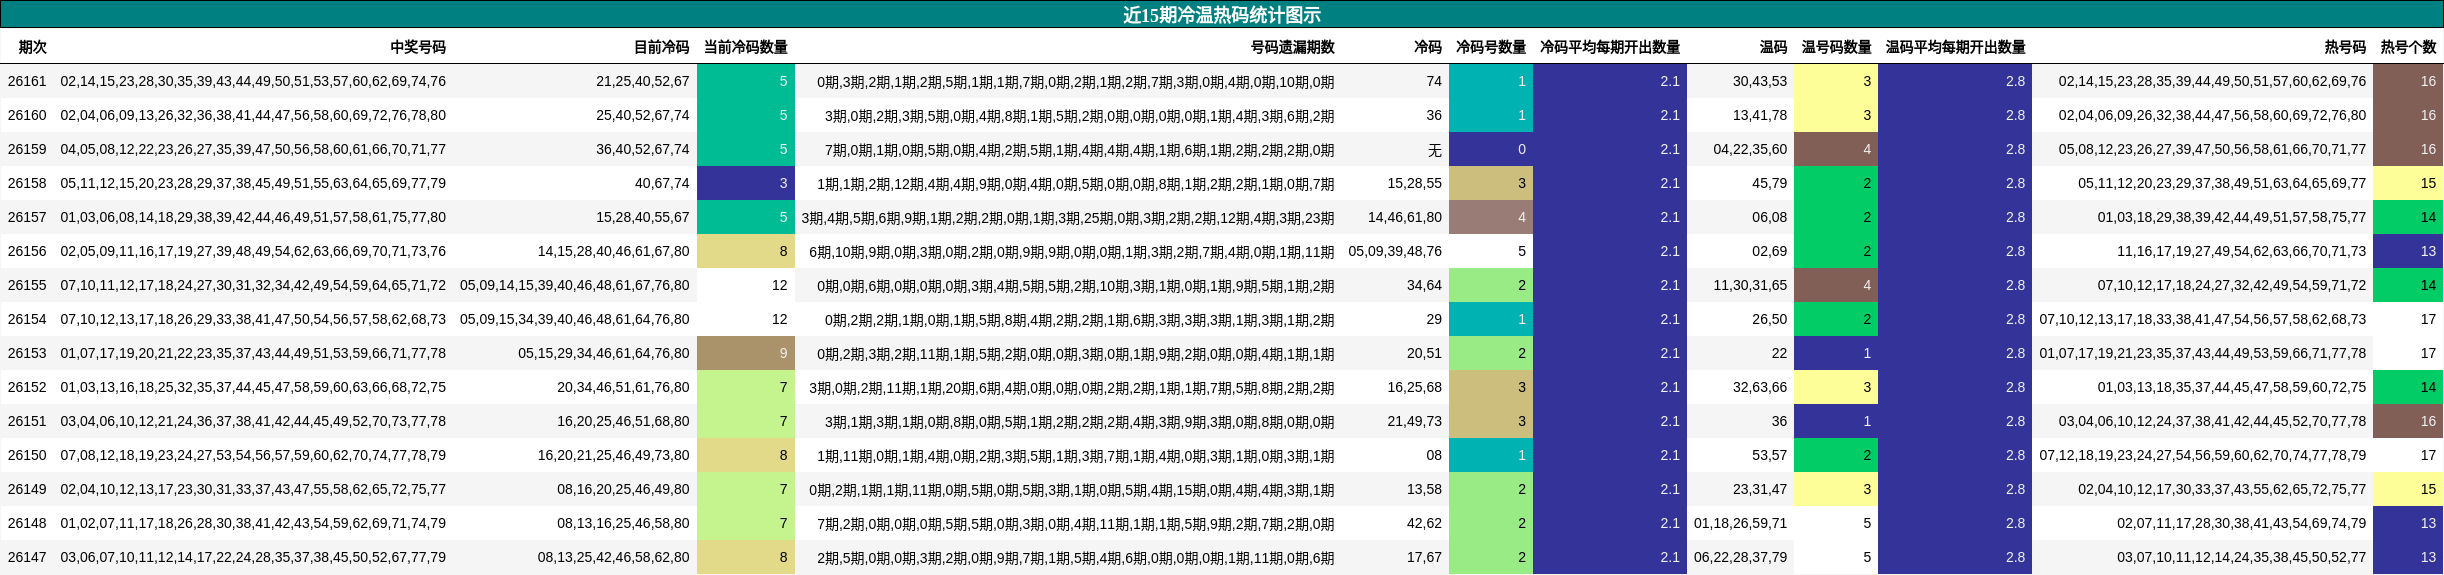Click the 冷码号数量 column header

point(1491,47)
